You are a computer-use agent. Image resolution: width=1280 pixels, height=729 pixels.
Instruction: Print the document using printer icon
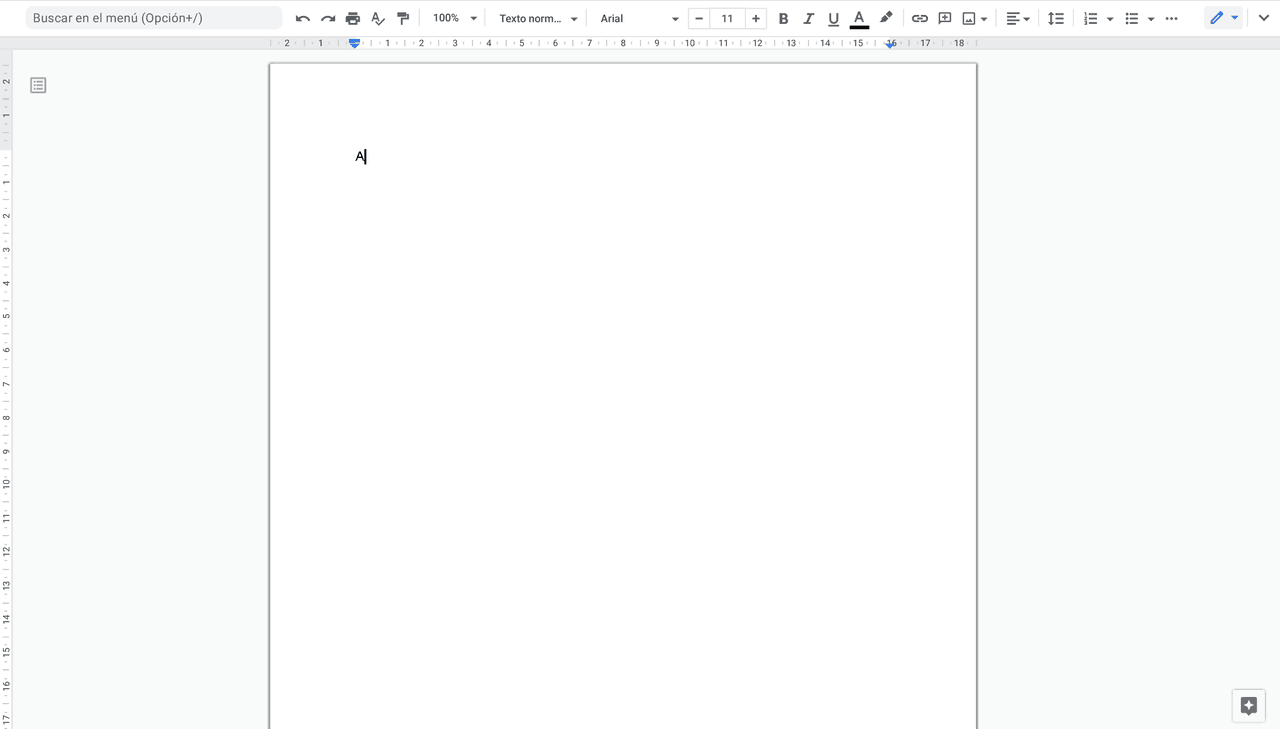(x=353, y=19)
